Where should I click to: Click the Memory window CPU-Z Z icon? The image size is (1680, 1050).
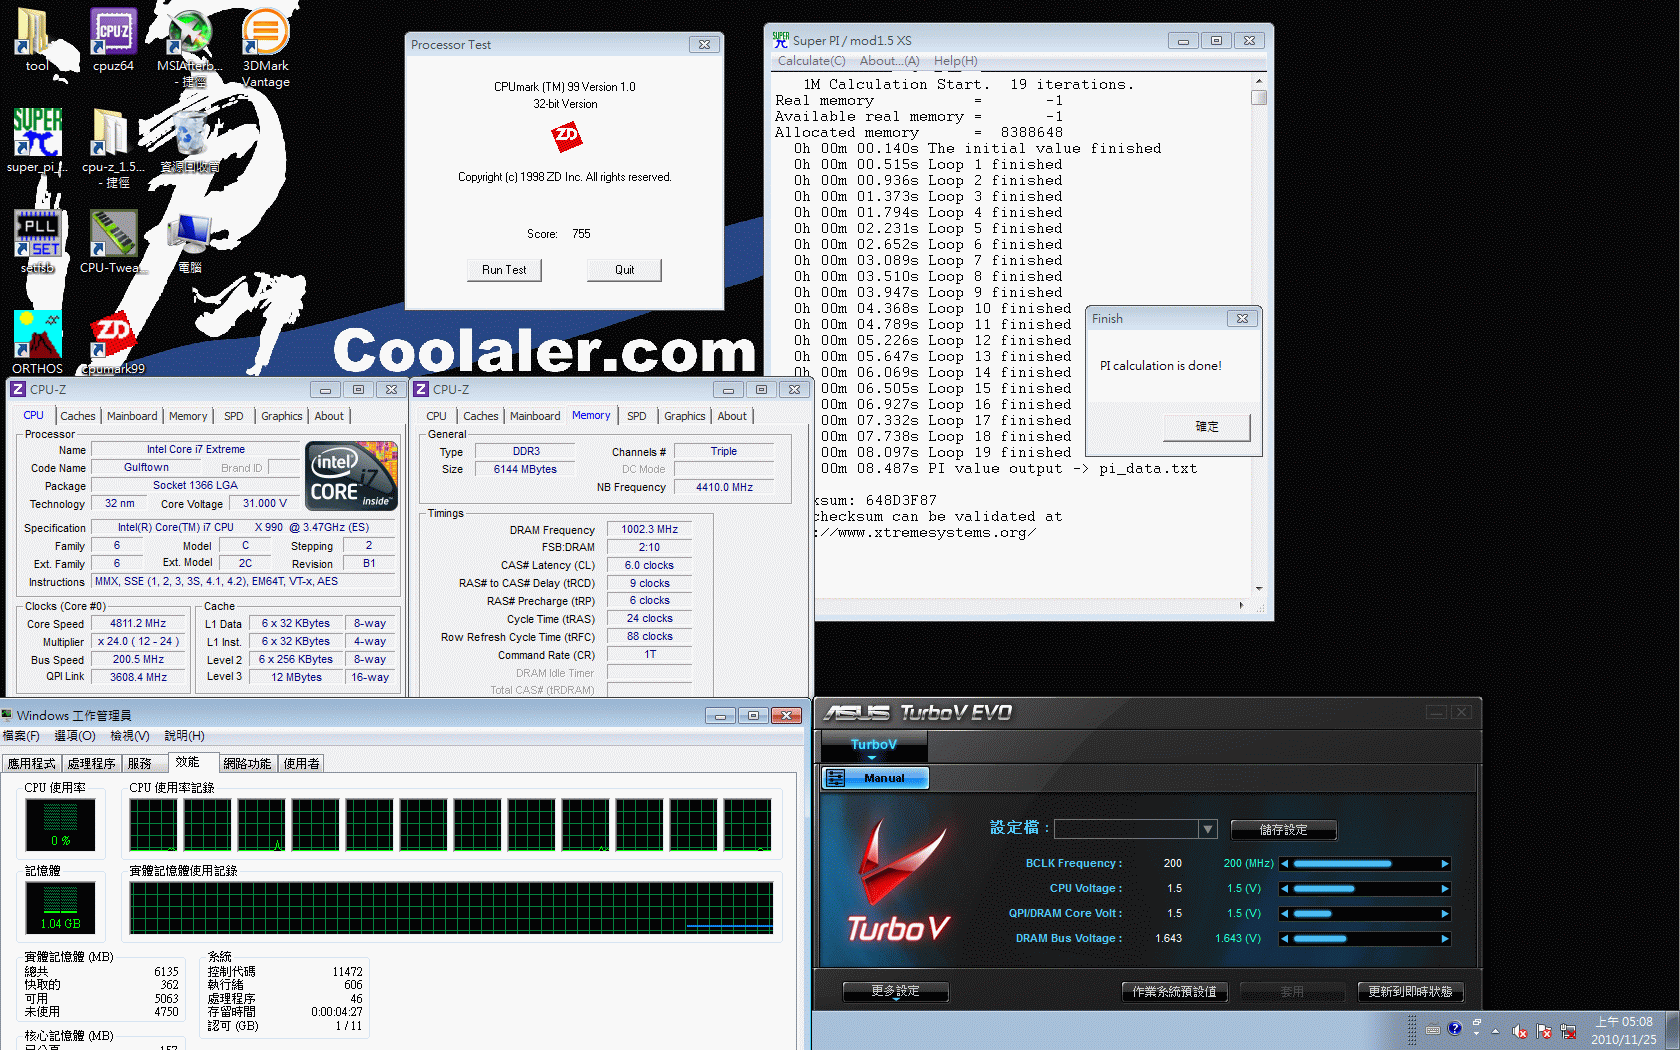[x=421, y=389]
